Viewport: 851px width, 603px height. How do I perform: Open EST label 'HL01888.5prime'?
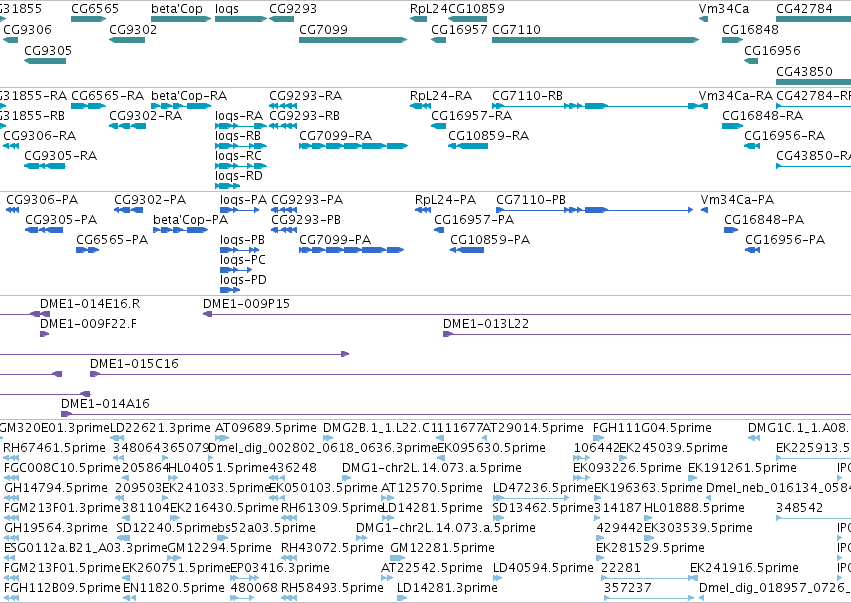pos(694,509)
